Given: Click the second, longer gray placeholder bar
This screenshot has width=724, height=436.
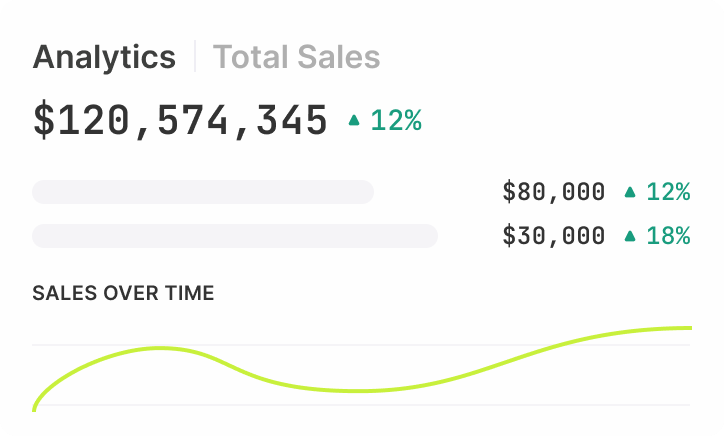Looking at the screenshot, I should (x=235, y=236).
